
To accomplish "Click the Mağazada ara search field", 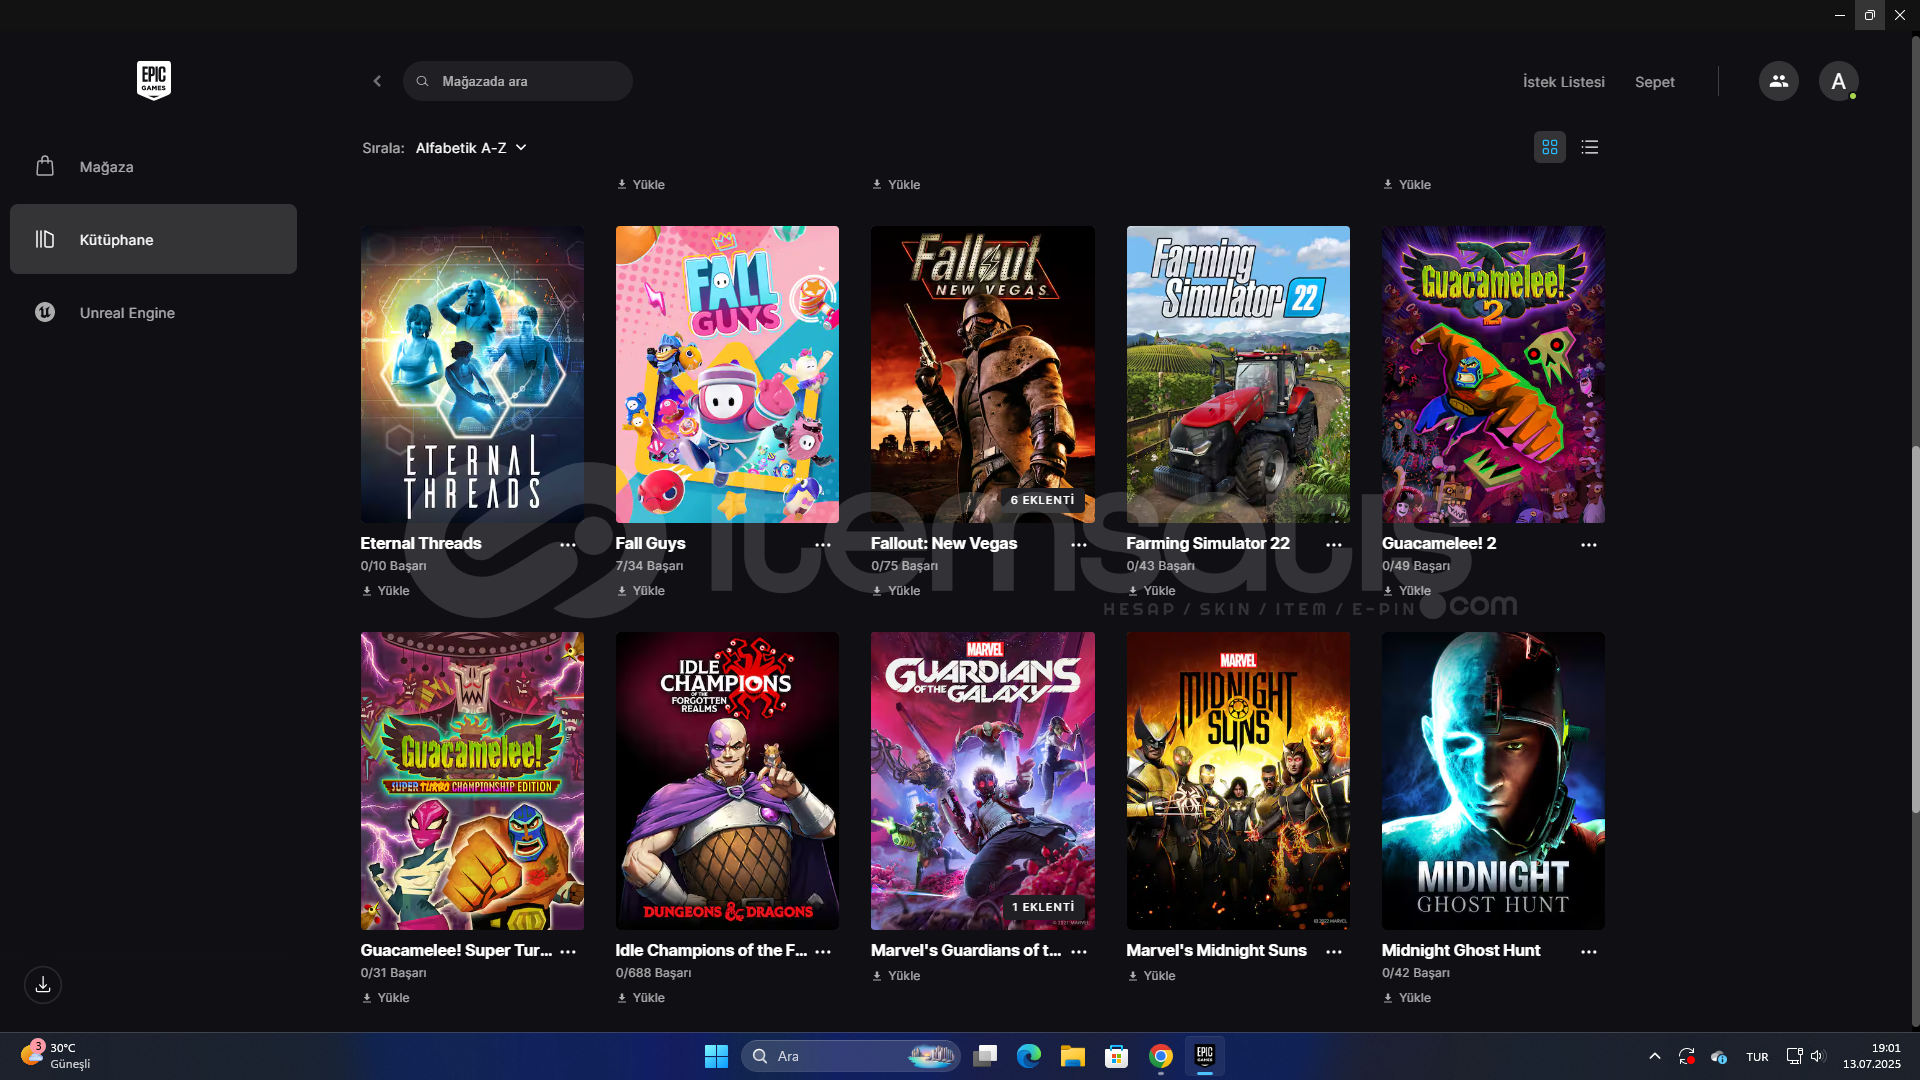I will point(518,81).
